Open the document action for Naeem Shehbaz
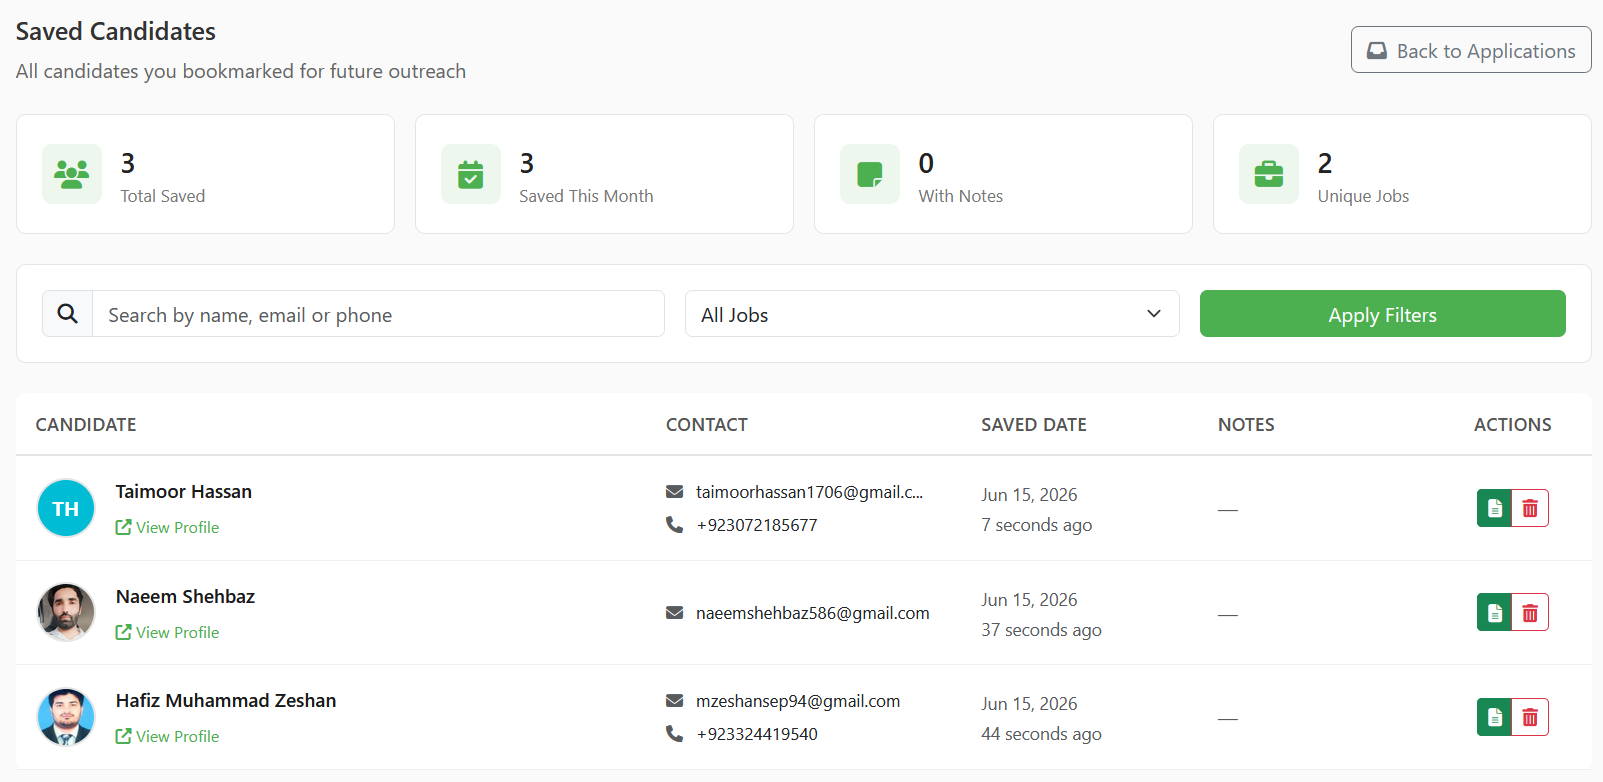Image resolution: width=1603 pixels, height=782 pixels. pos(1494,612)
